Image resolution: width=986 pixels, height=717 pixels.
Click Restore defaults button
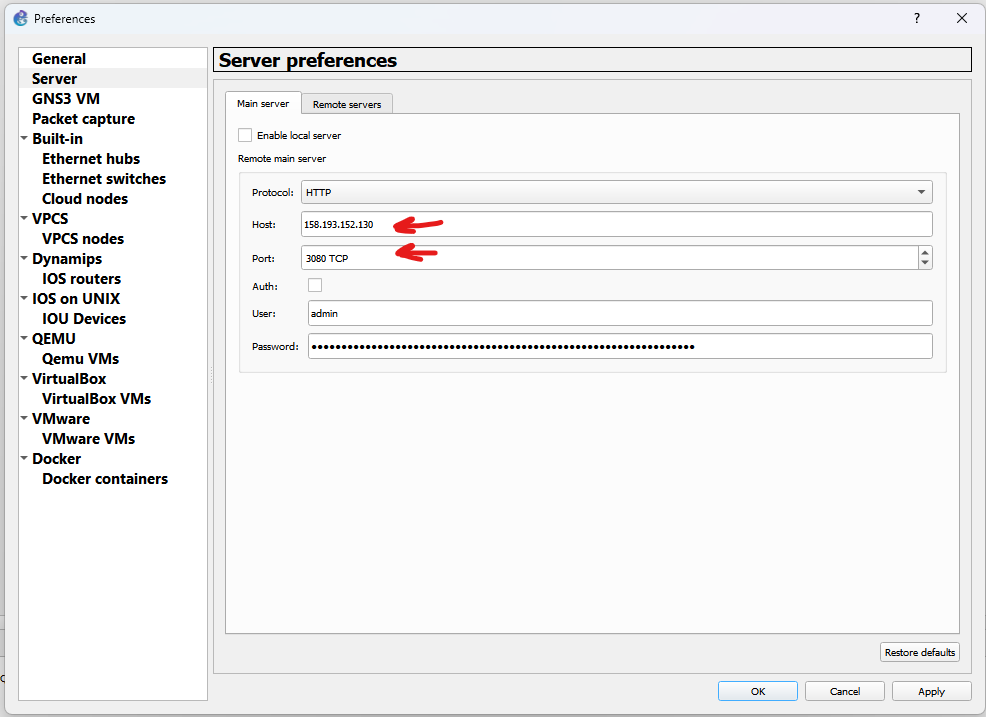(920, 652)
